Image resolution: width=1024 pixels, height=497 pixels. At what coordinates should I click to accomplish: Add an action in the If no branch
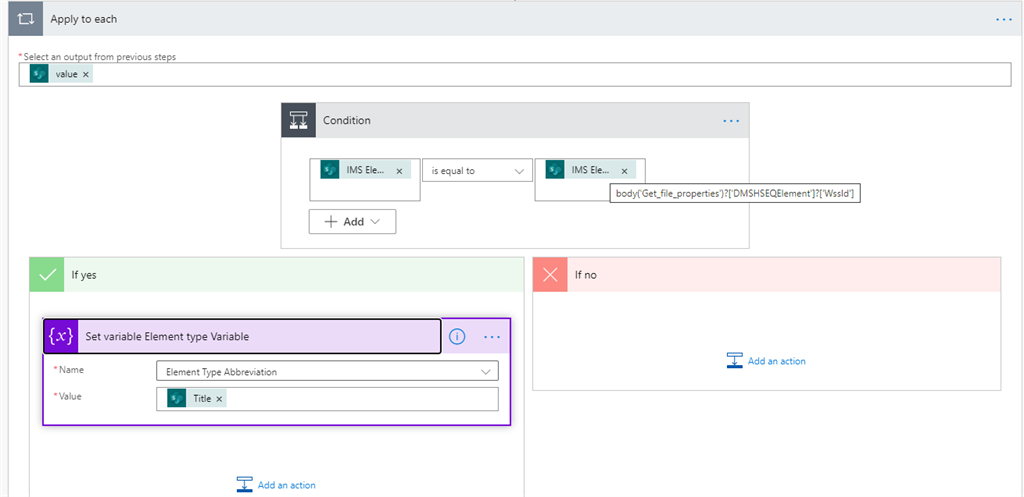(x=766, y=361)
